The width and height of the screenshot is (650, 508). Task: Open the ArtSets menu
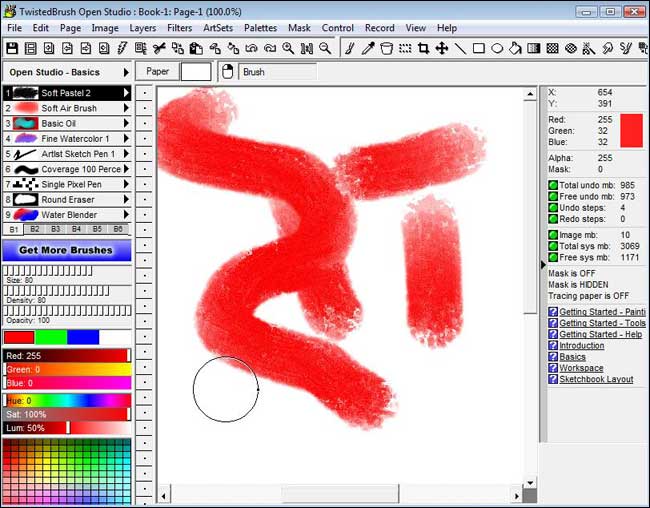pos(218,28)
